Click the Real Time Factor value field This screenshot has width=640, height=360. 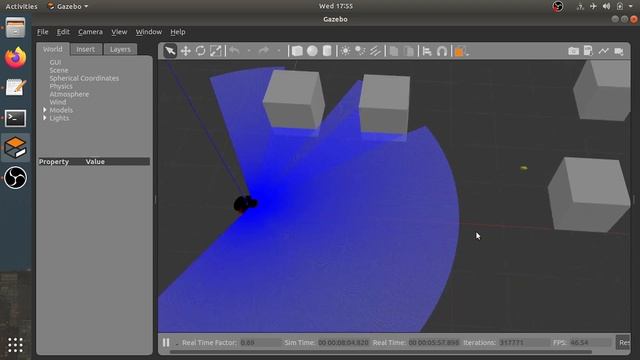point(259,342)
